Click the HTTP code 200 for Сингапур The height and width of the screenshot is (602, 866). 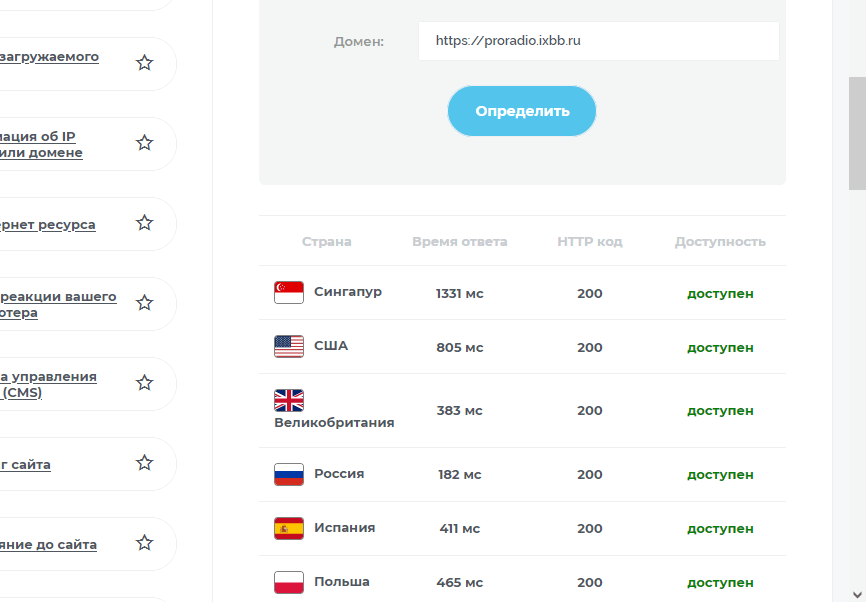(590, 294)
